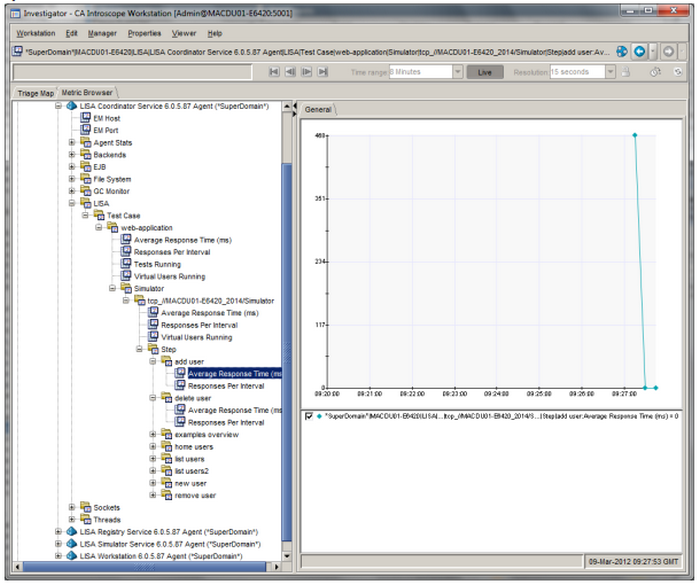Viewport: 700px width, 585px height.
Task: Open the Time range dropdown
Action: [458, 72]
